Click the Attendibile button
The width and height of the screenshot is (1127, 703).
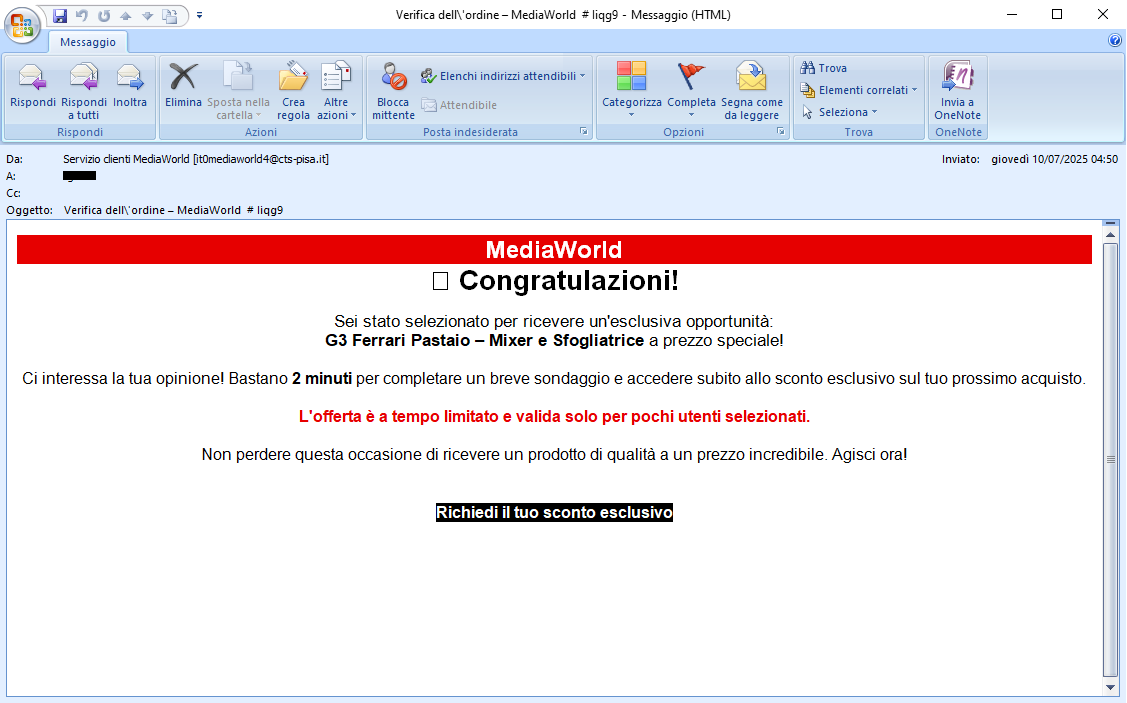tap(459, 105)
